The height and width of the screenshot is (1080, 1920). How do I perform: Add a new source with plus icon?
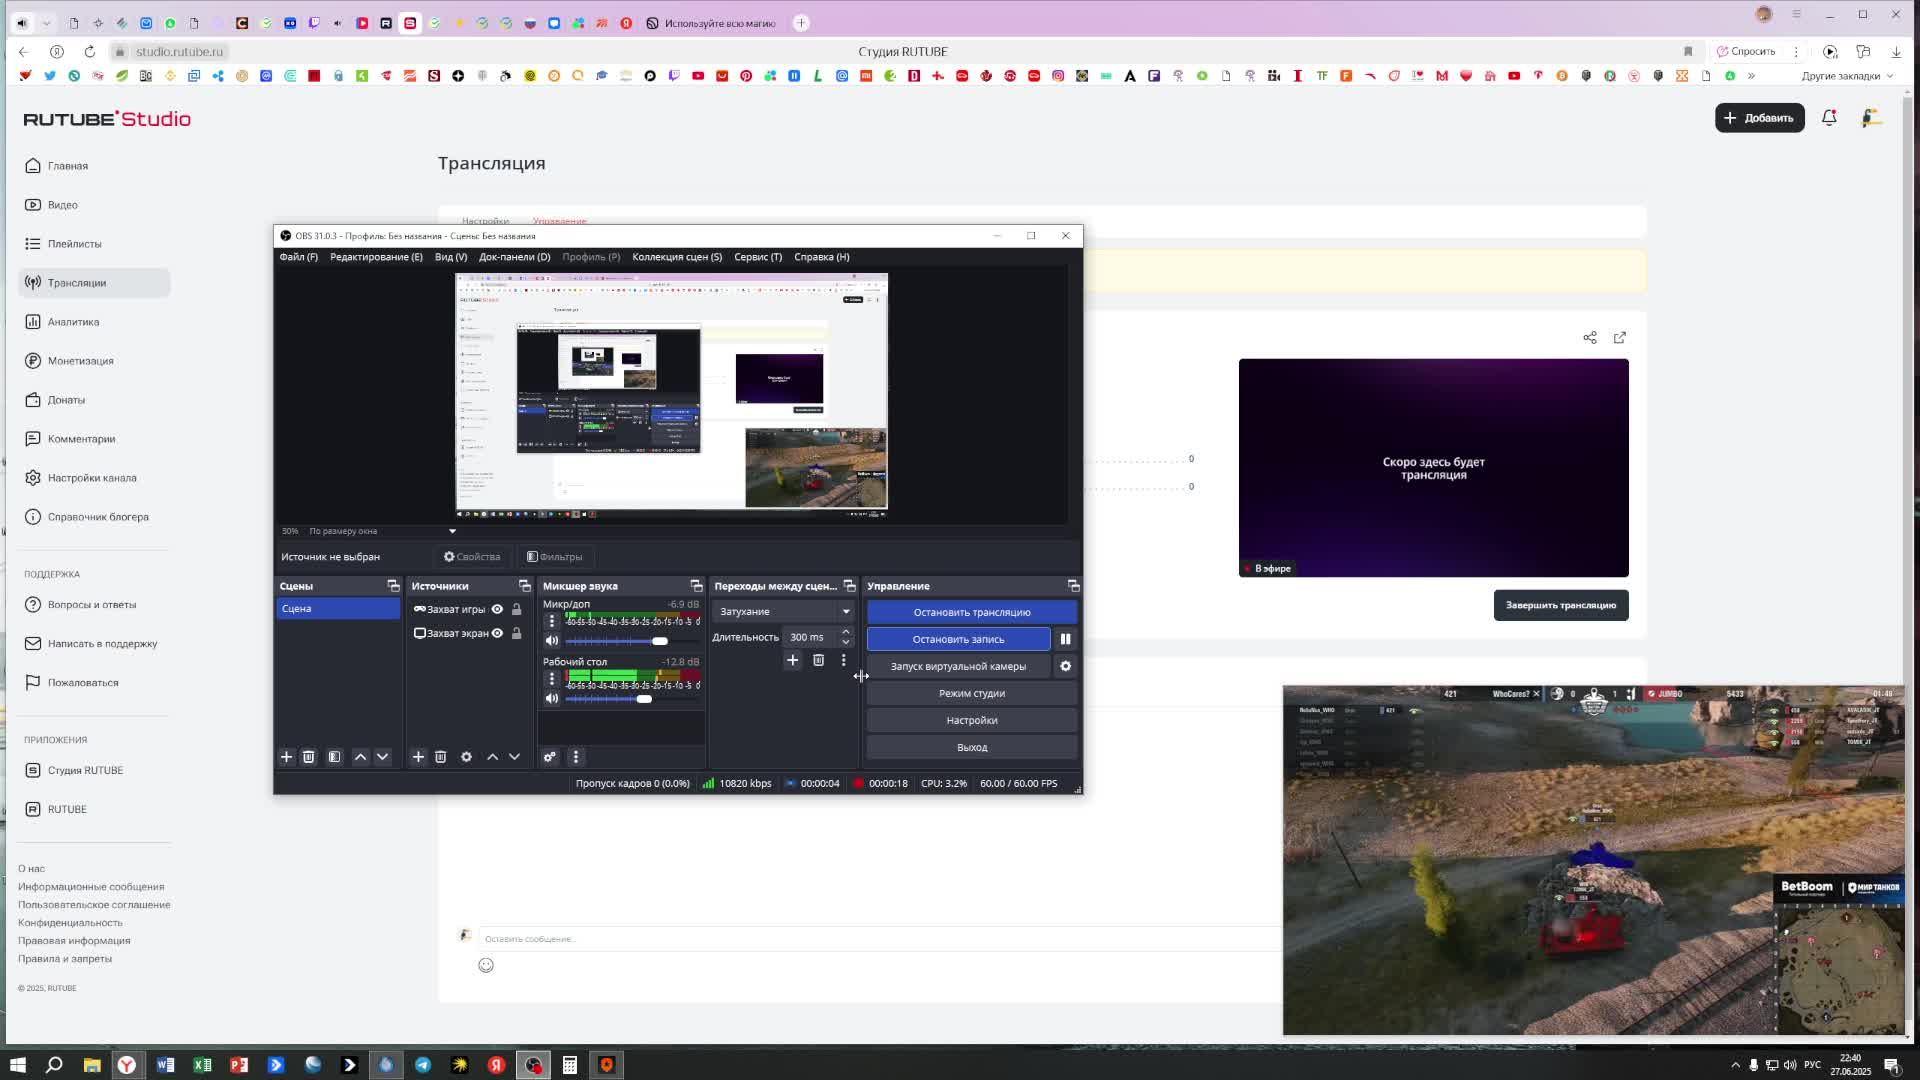[x=418, y=757]
